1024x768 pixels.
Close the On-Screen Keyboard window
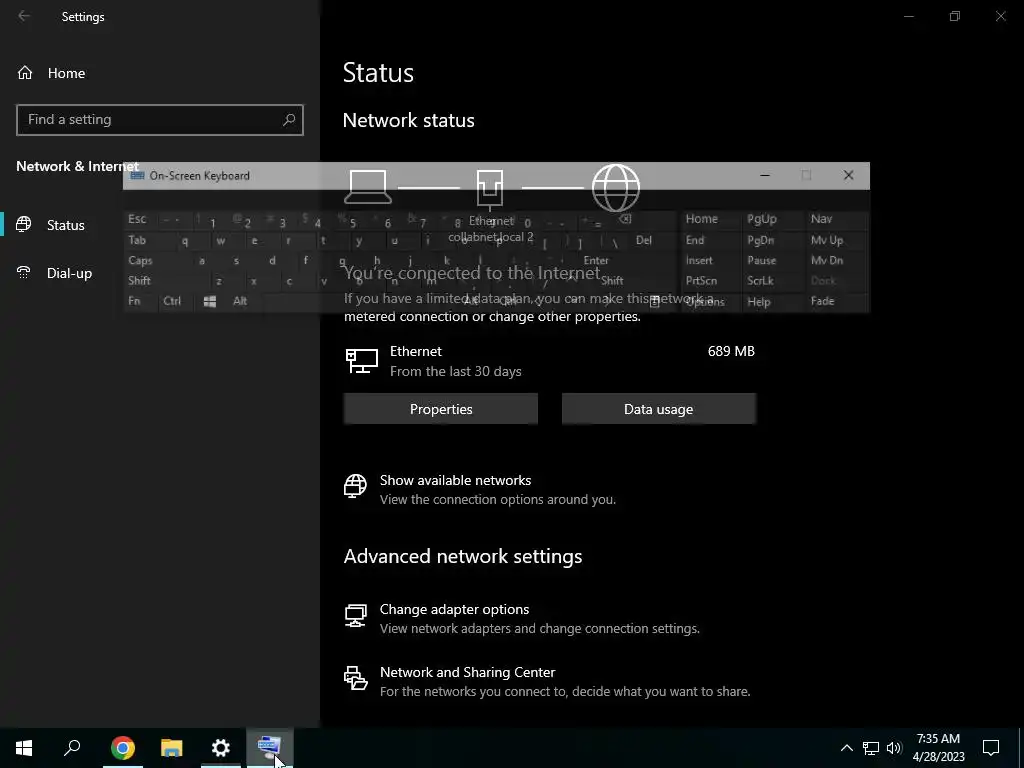click(848, 175)
